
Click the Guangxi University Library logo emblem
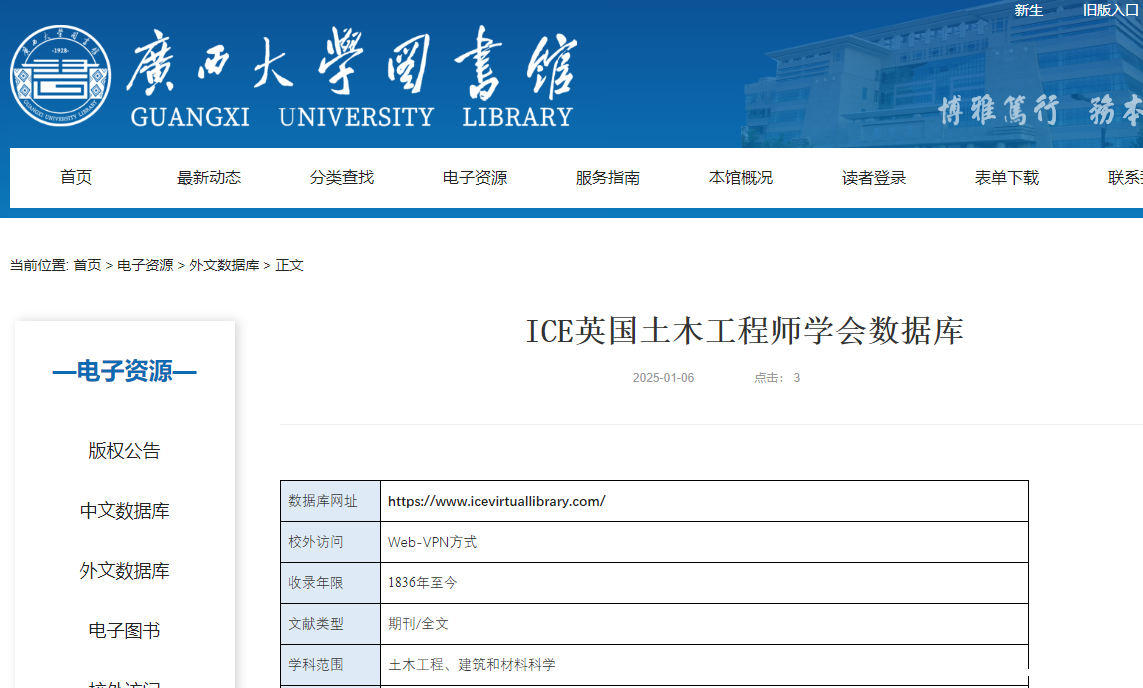click(x=61, y=77)
